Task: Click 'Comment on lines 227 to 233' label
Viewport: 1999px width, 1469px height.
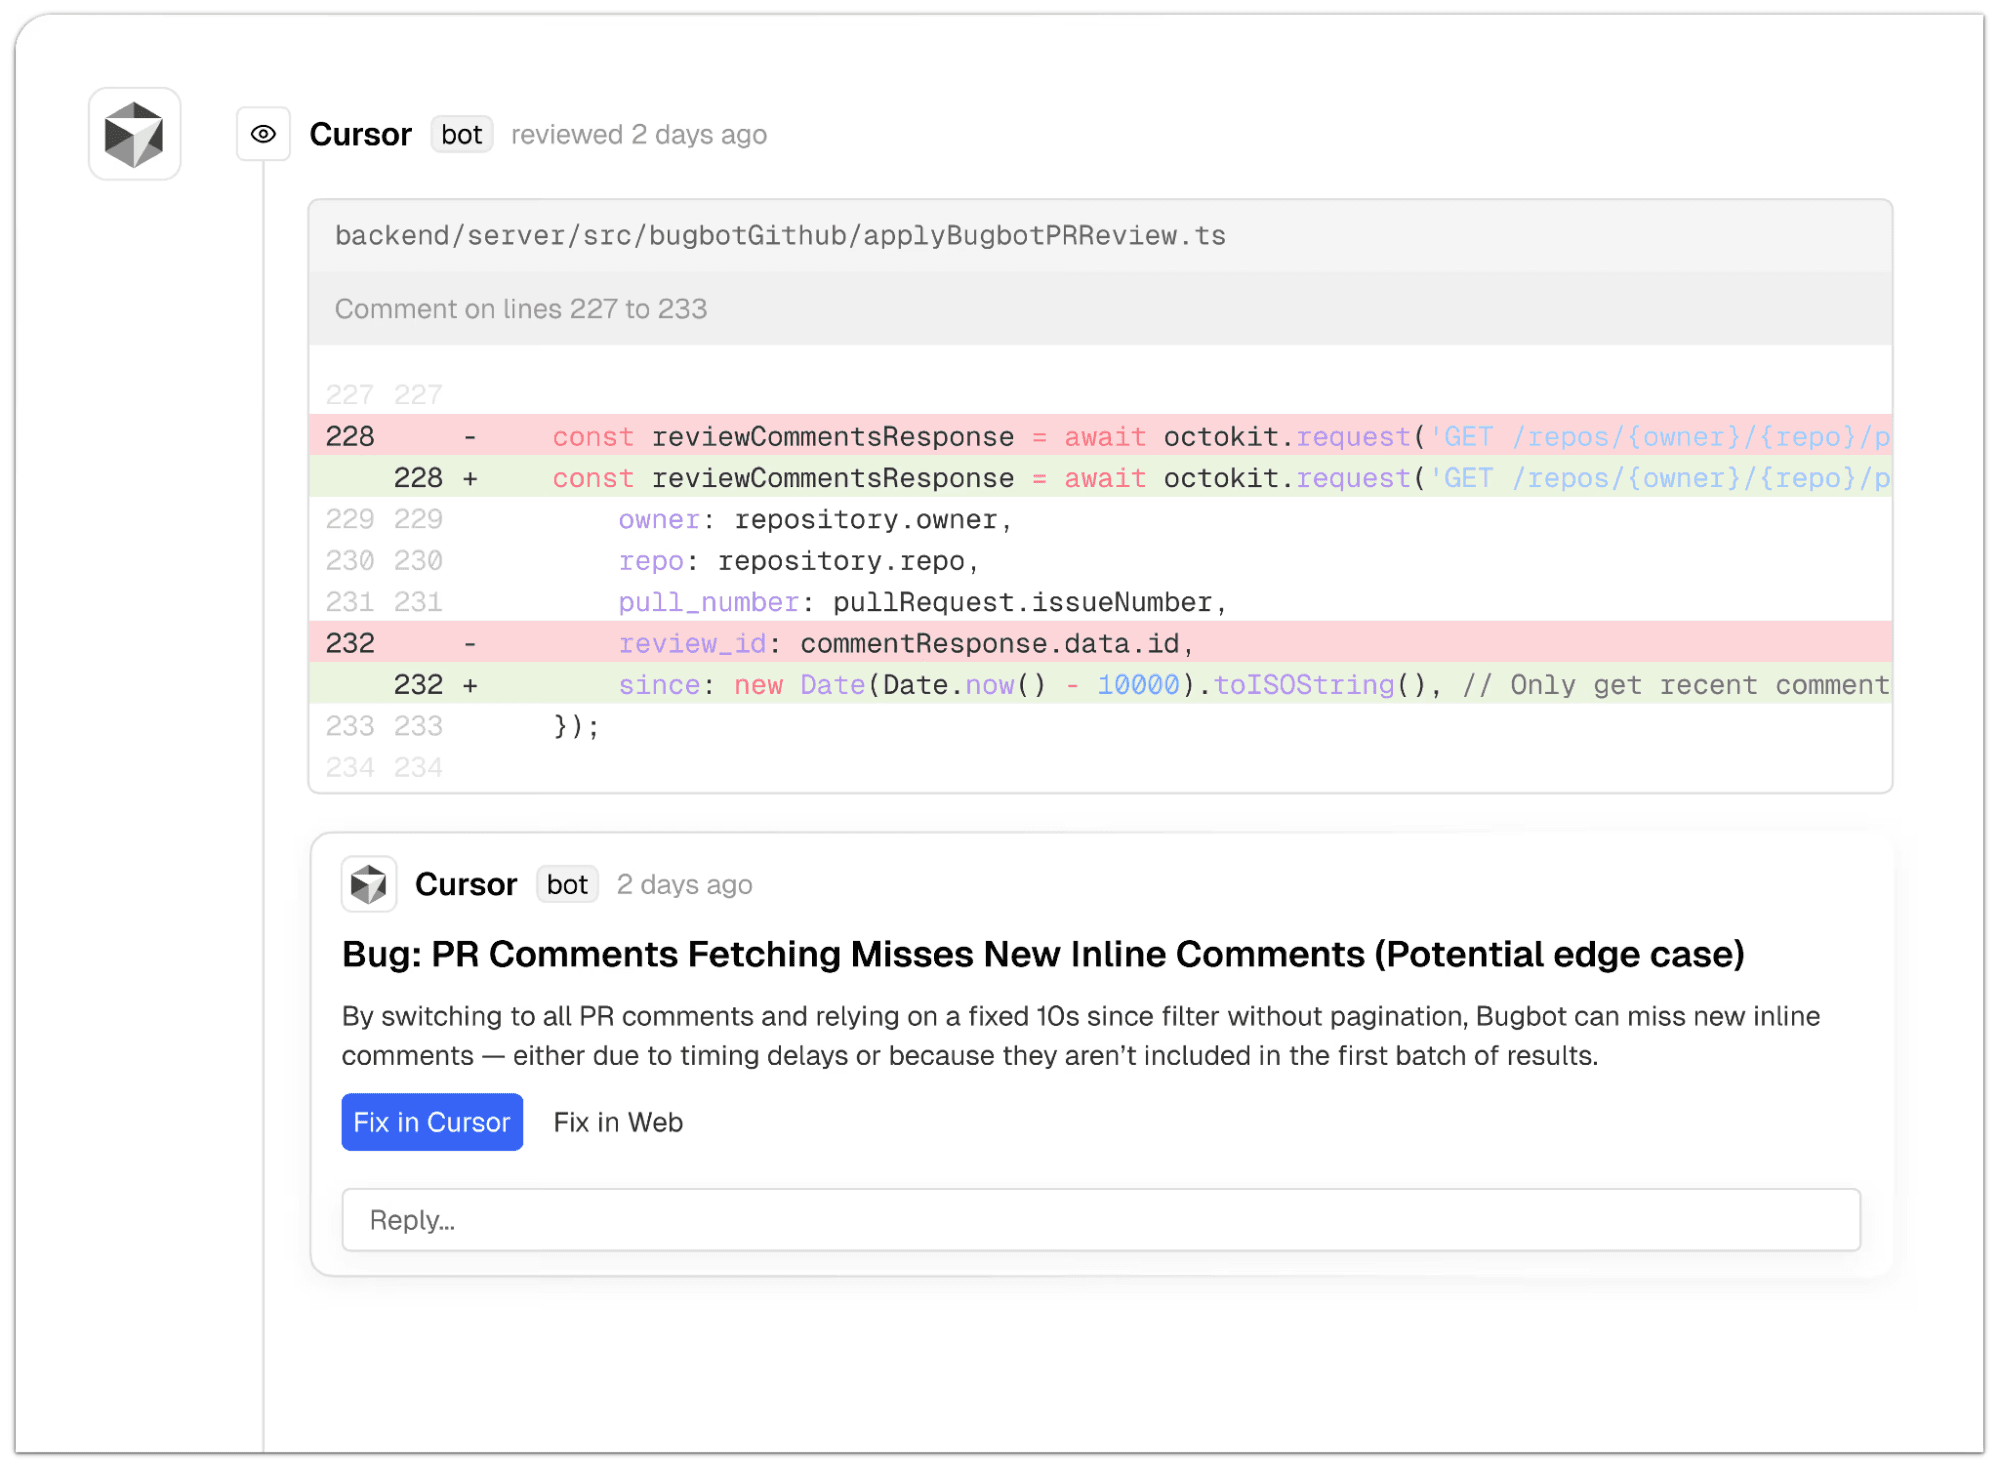Action: 520,309
